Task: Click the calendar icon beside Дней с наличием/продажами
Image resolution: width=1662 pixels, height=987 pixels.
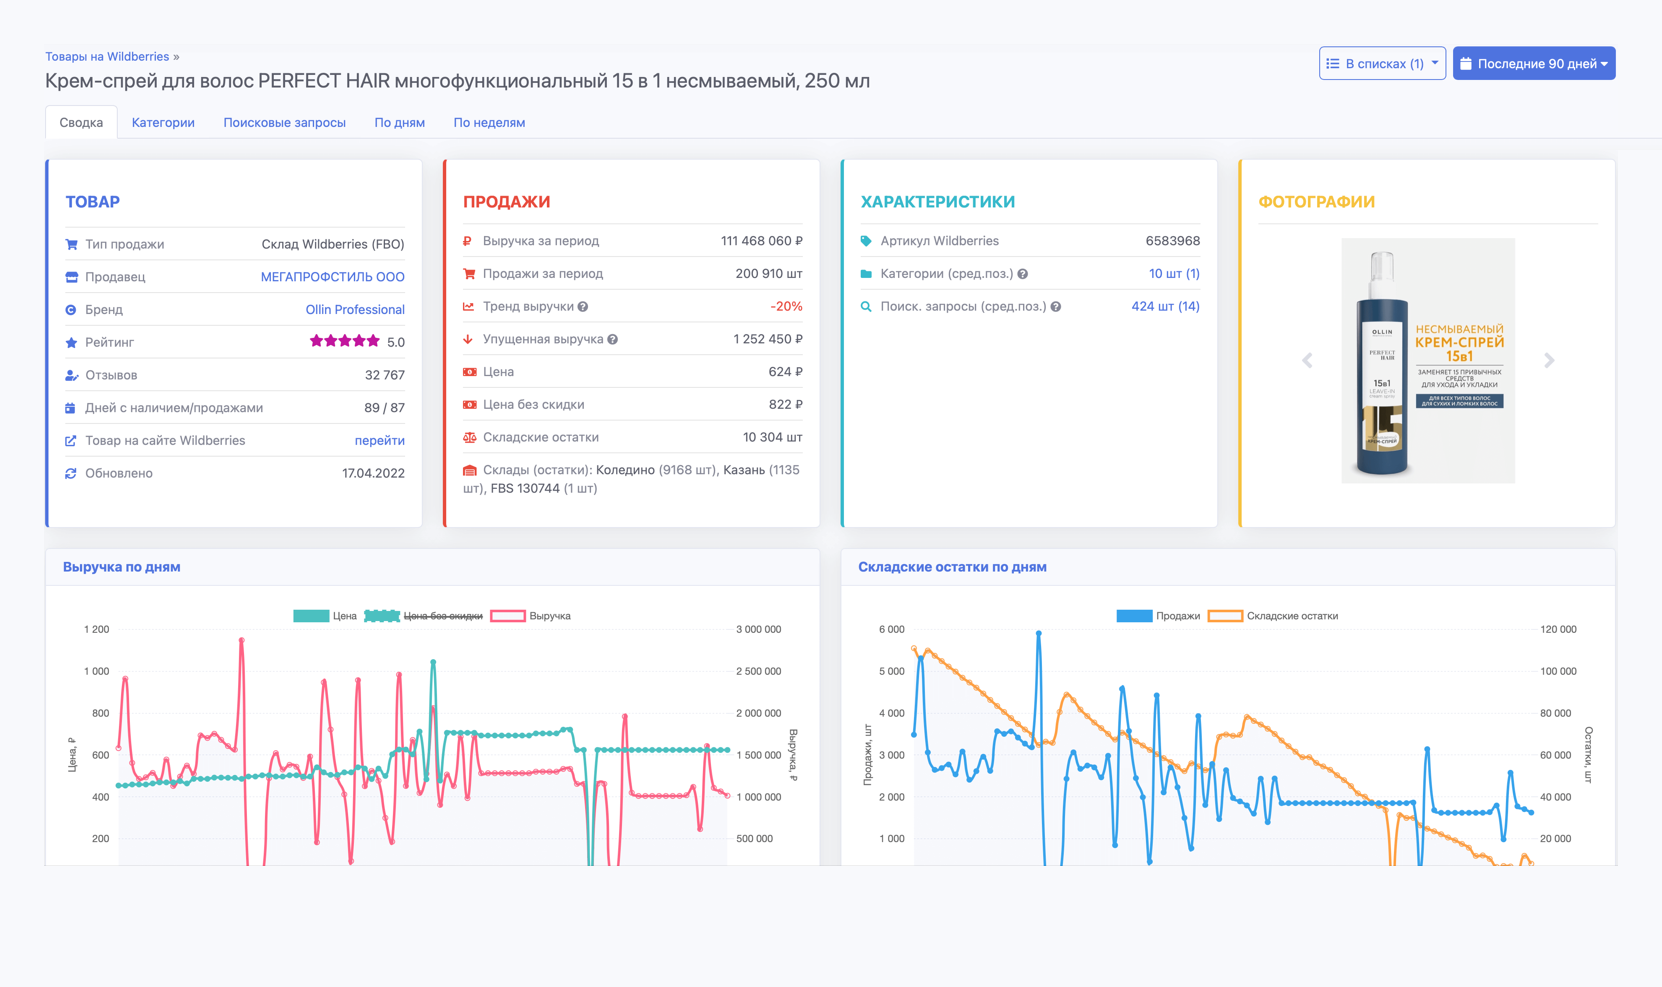Action: pos(70,408)
